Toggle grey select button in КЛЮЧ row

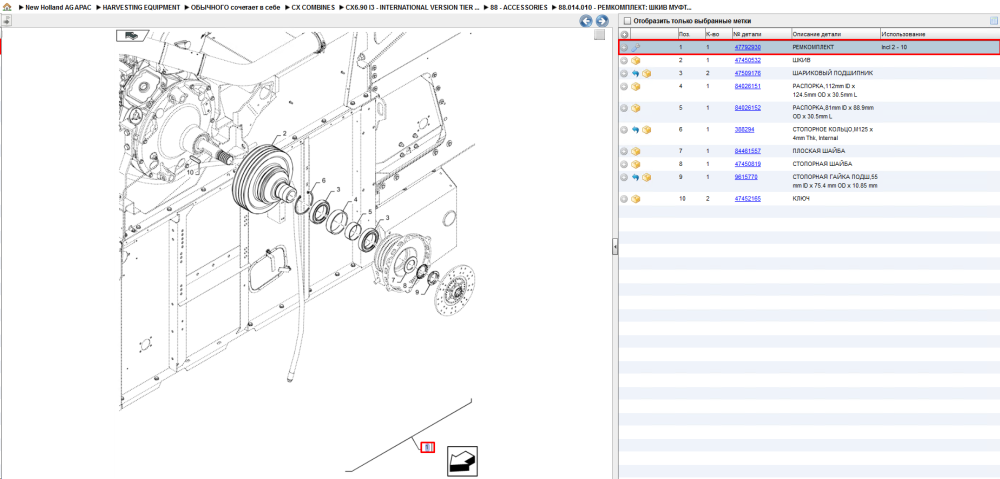point(625,200)
